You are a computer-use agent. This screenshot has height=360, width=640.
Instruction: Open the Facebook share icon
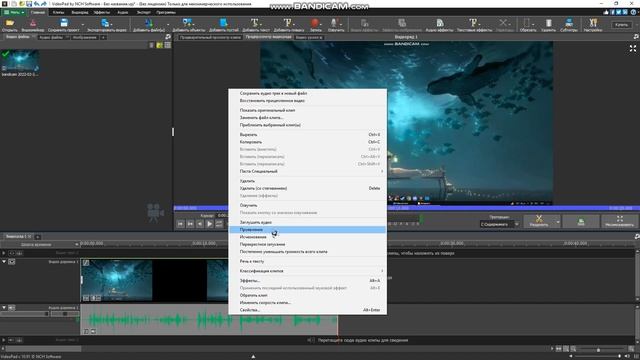click(612, 12)
